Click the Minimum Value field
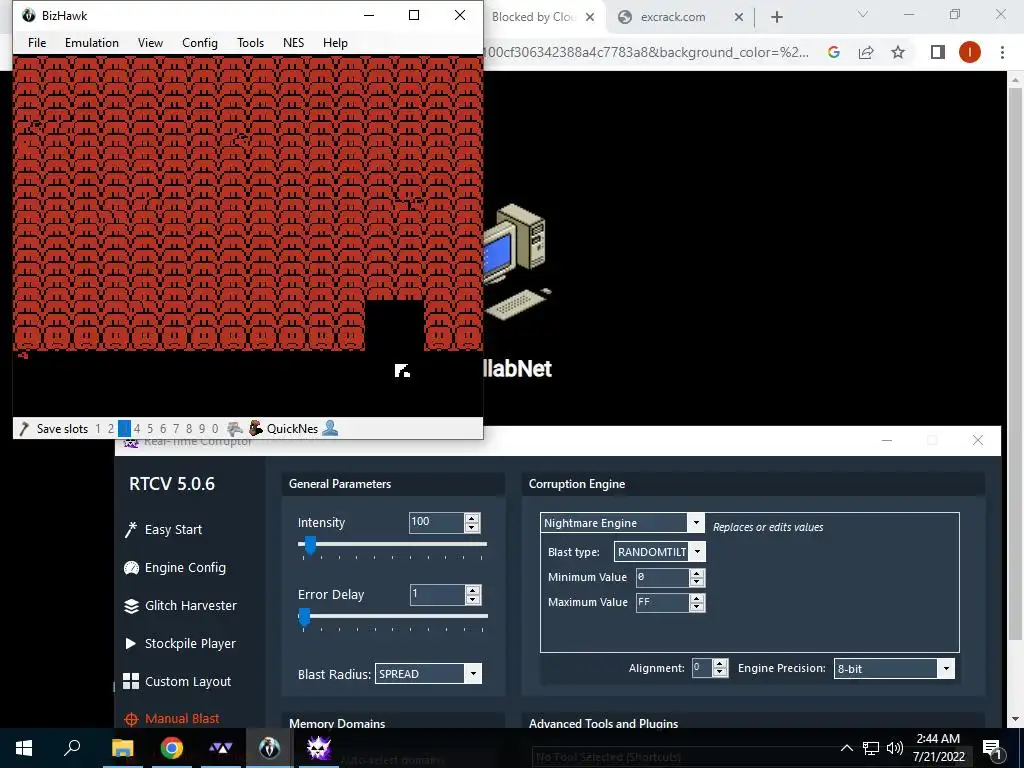 pos(662,577)
